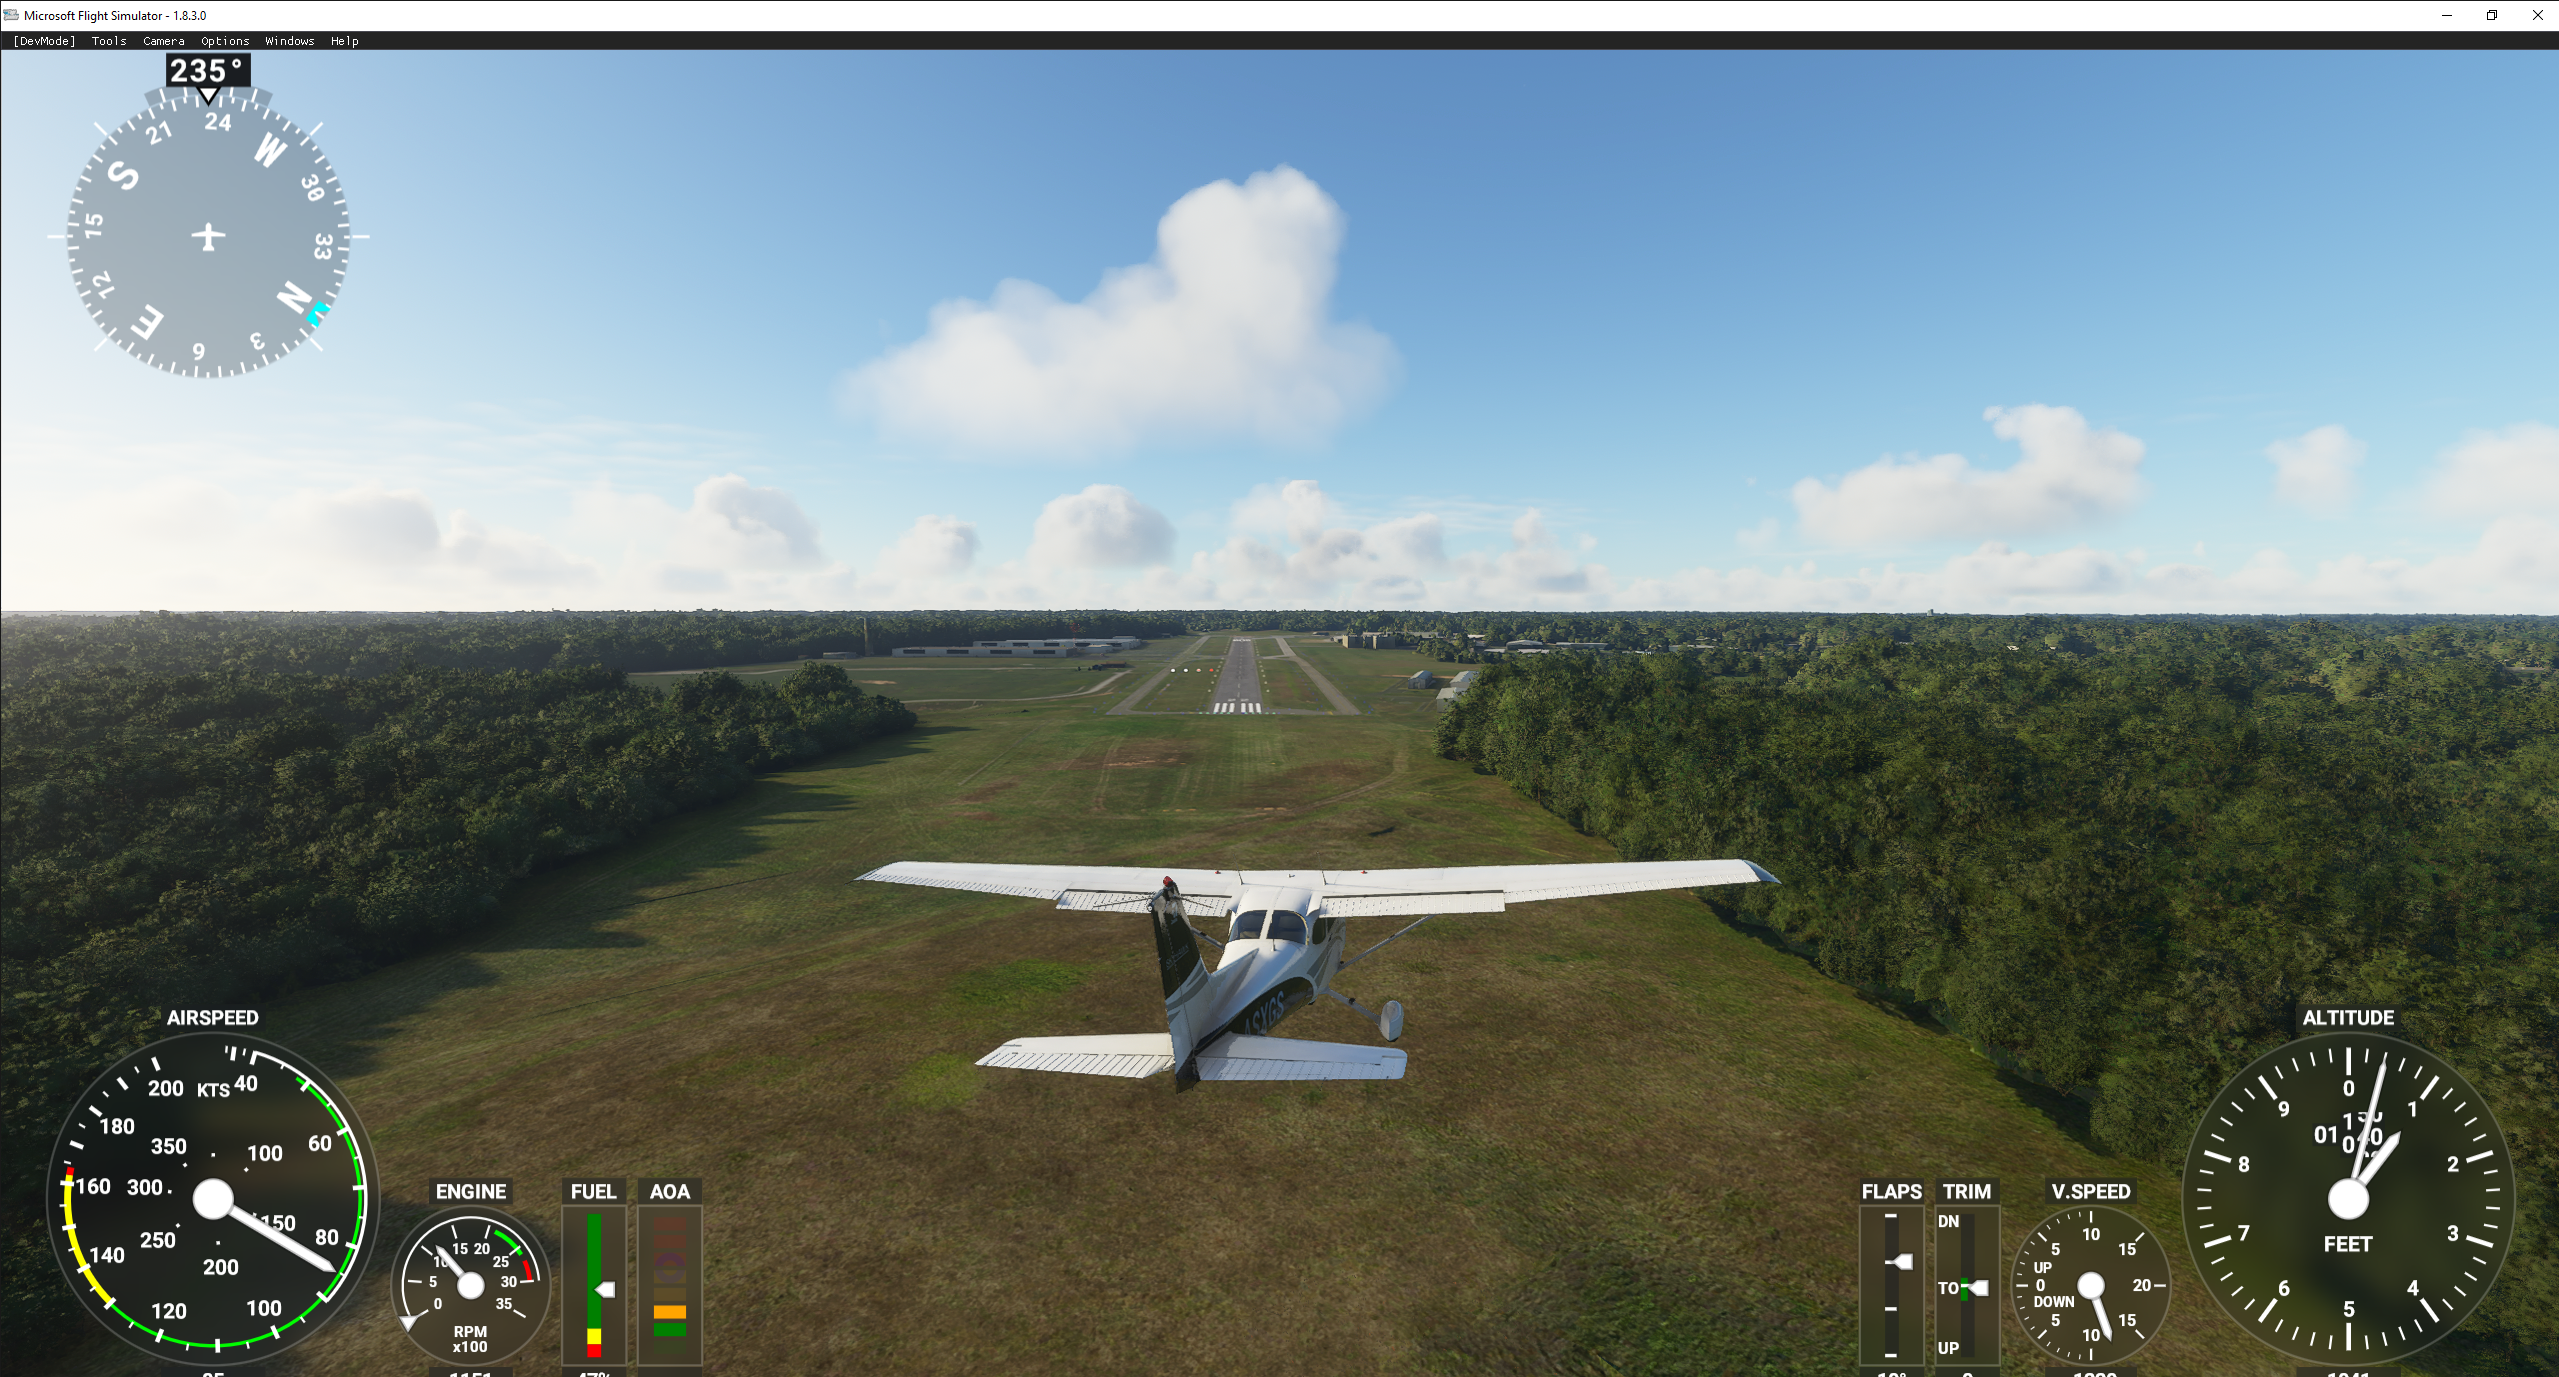Expand the Help menu dropdown
The image size is (2559, 1377).
click(x=348, y=39)
